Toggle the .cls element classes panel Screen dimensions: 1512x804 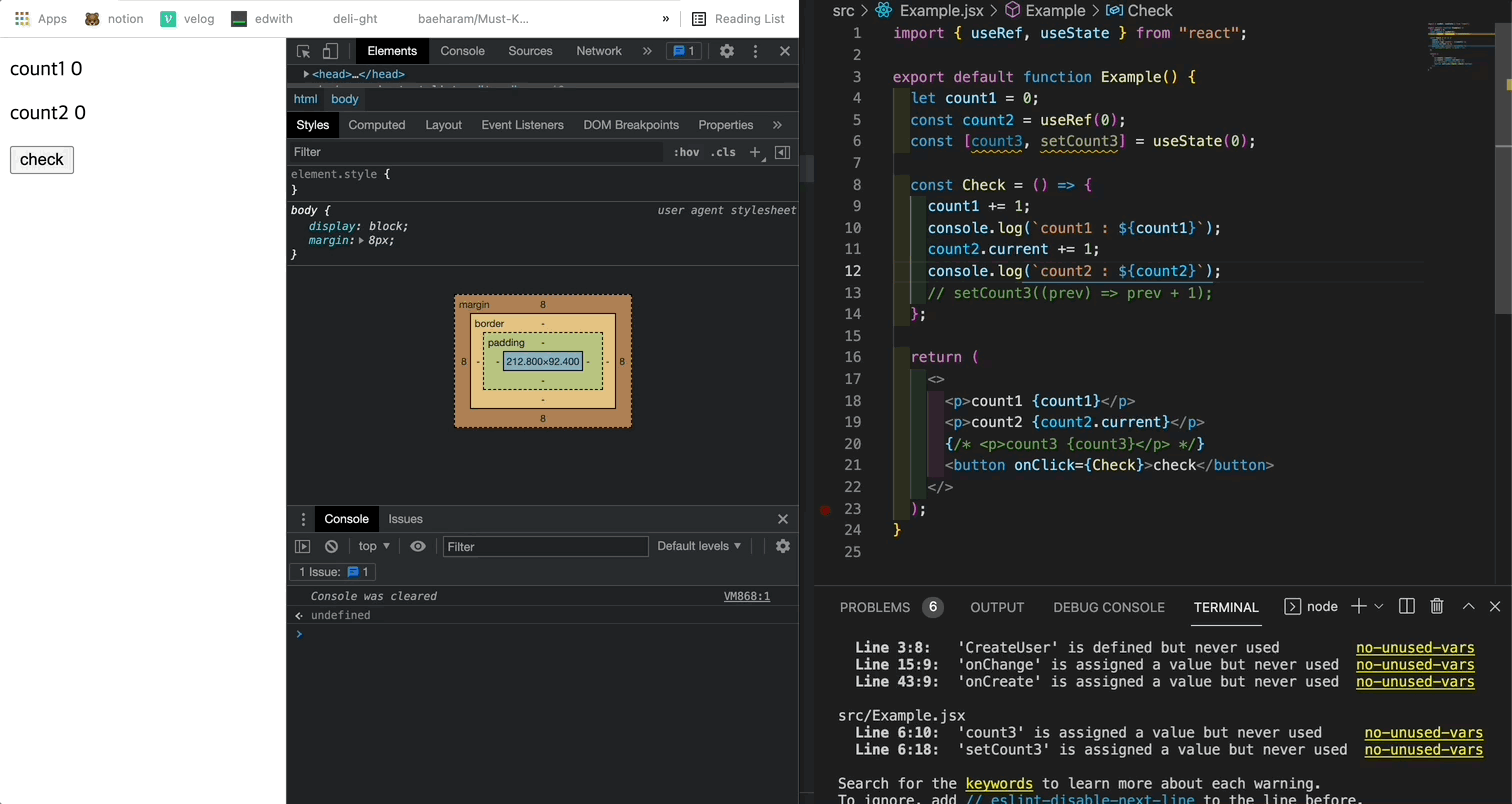click(x=723, y=152)
